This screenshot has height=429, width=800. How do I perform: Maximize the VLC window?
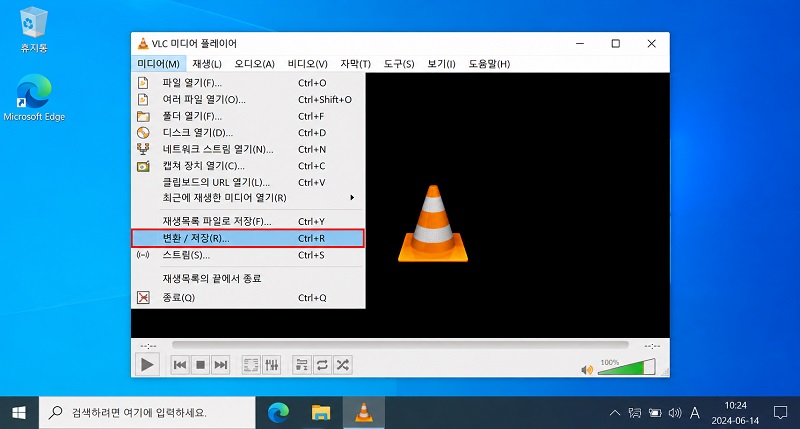tap(616, 44)
